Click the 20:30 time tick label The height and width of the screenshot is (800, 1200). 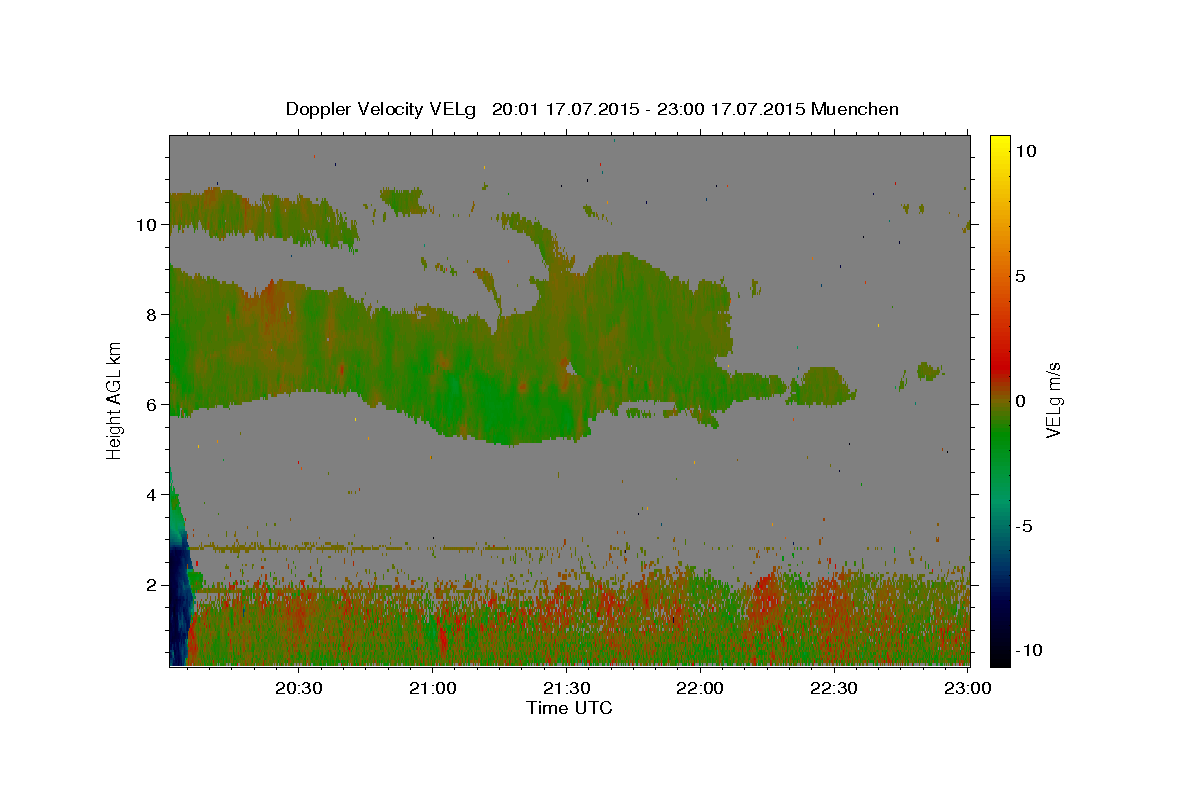click(299, 688)
